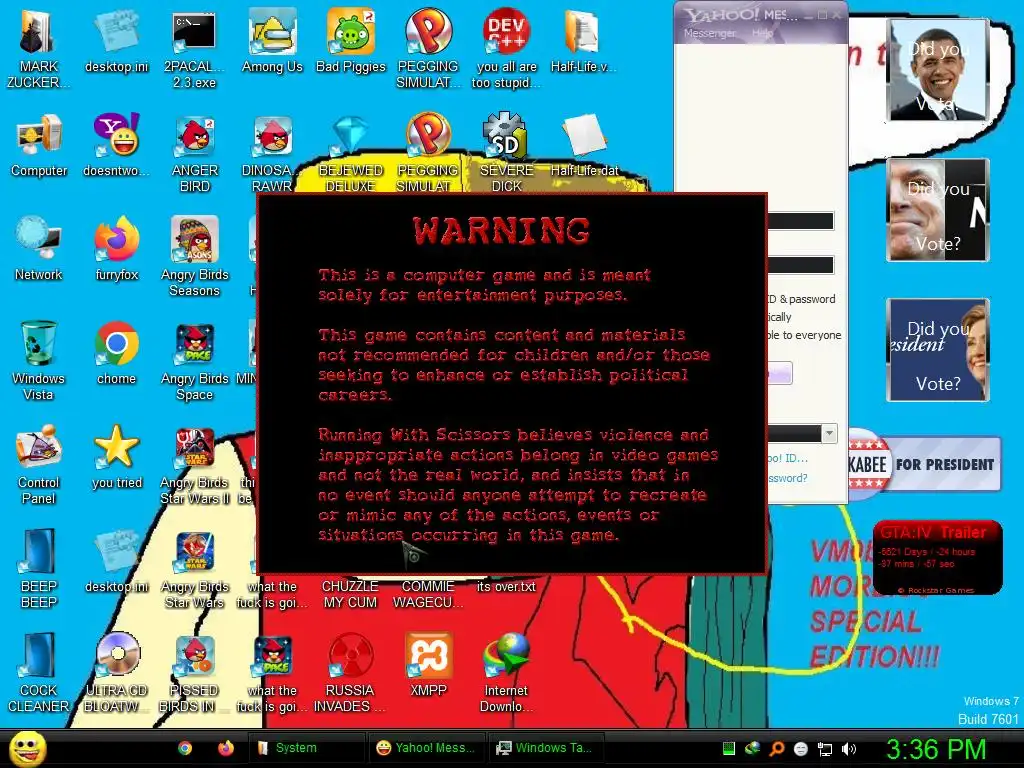Open the COMMIE WAGECU... icon
Screen dimensions: 1024x768
[x=428, y=594]
